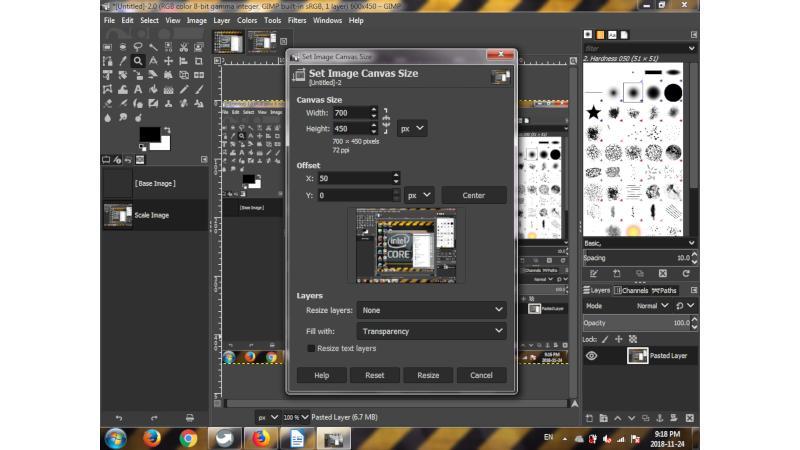The width and height of the screenshot is (800, 450).
Task: Click the Resize button
Action: tap(428, 375)
